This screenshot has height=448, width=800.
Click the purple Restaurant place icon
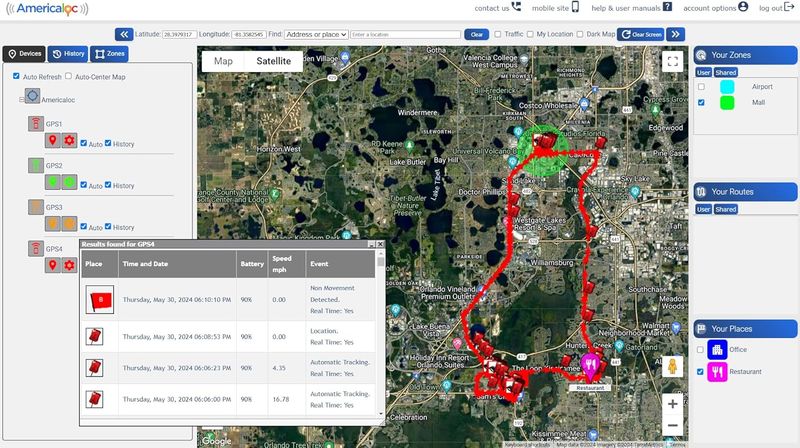(x=717, y=371)
